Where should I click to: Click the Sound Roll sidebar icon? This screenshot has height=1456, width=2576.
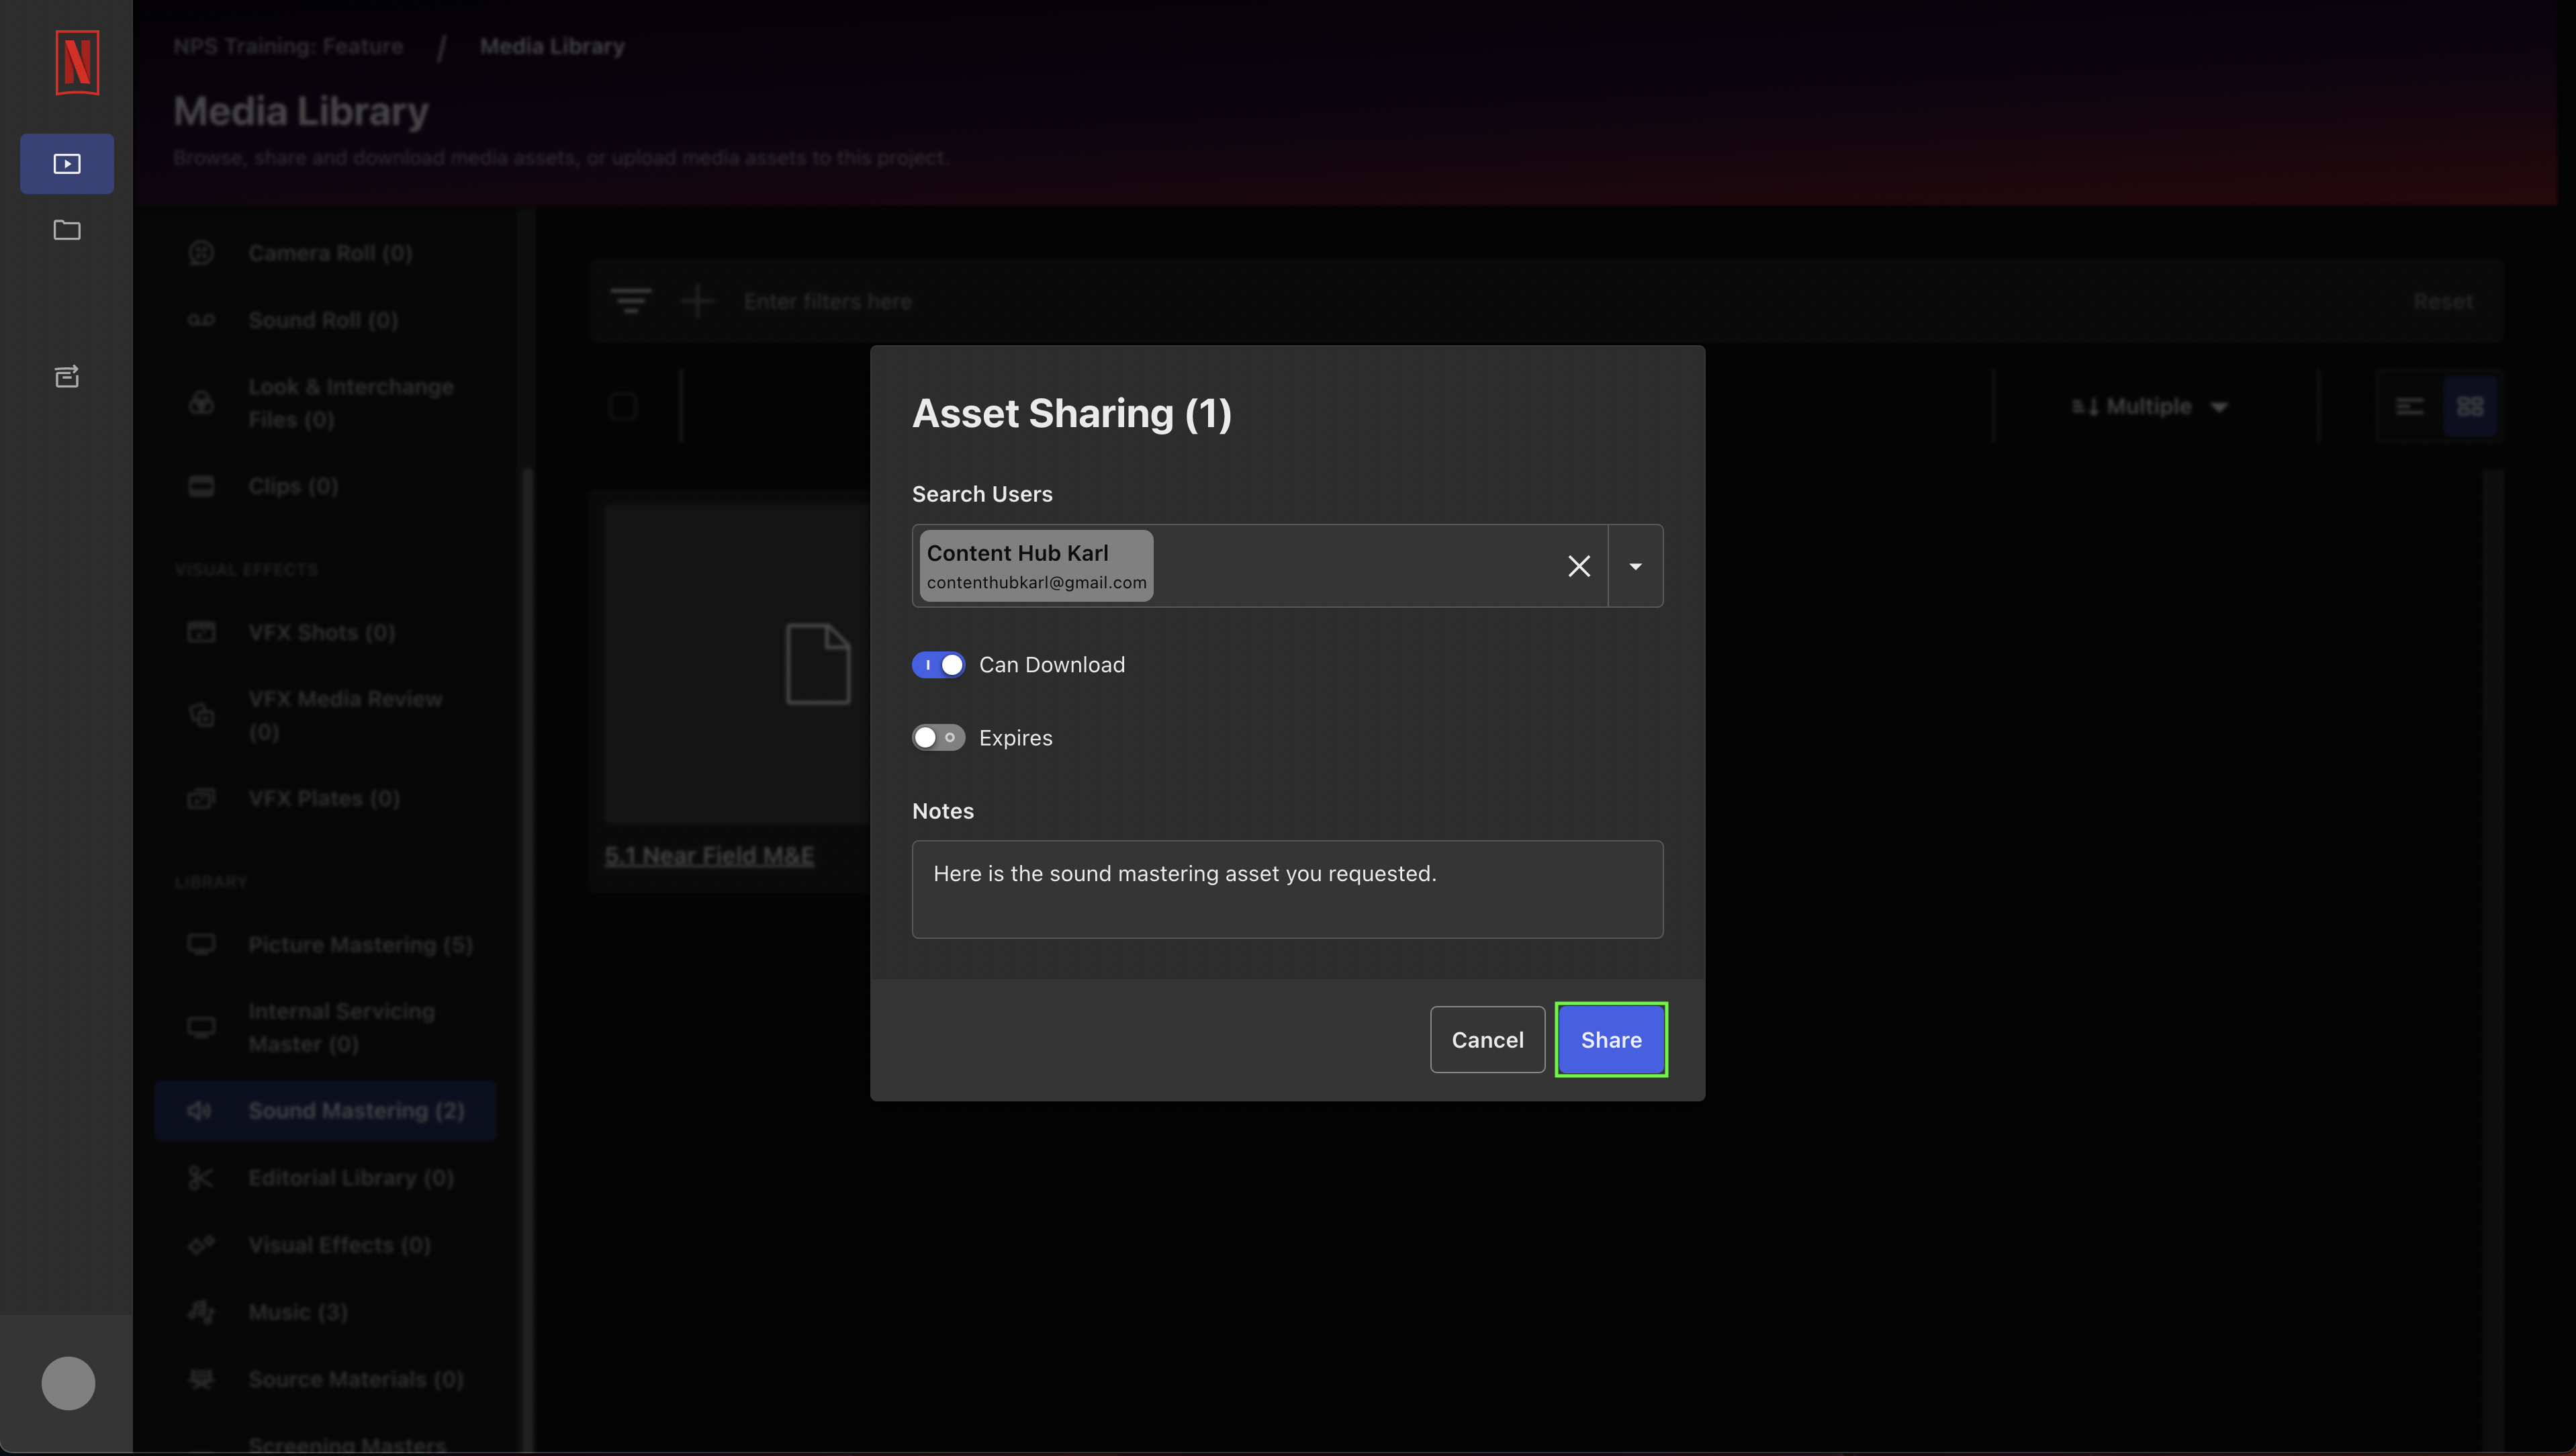coord(200,320)
